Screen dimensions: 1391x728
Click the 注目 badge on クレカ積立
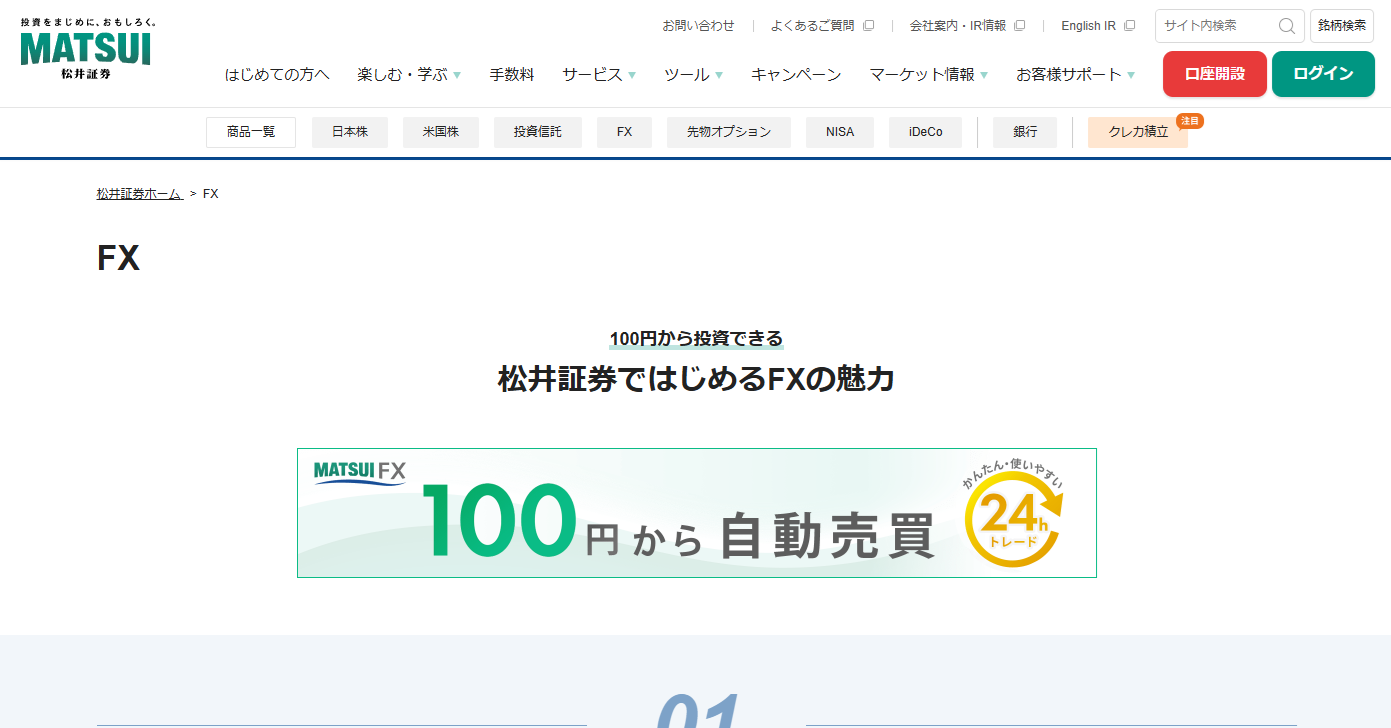click(1188, 120)
